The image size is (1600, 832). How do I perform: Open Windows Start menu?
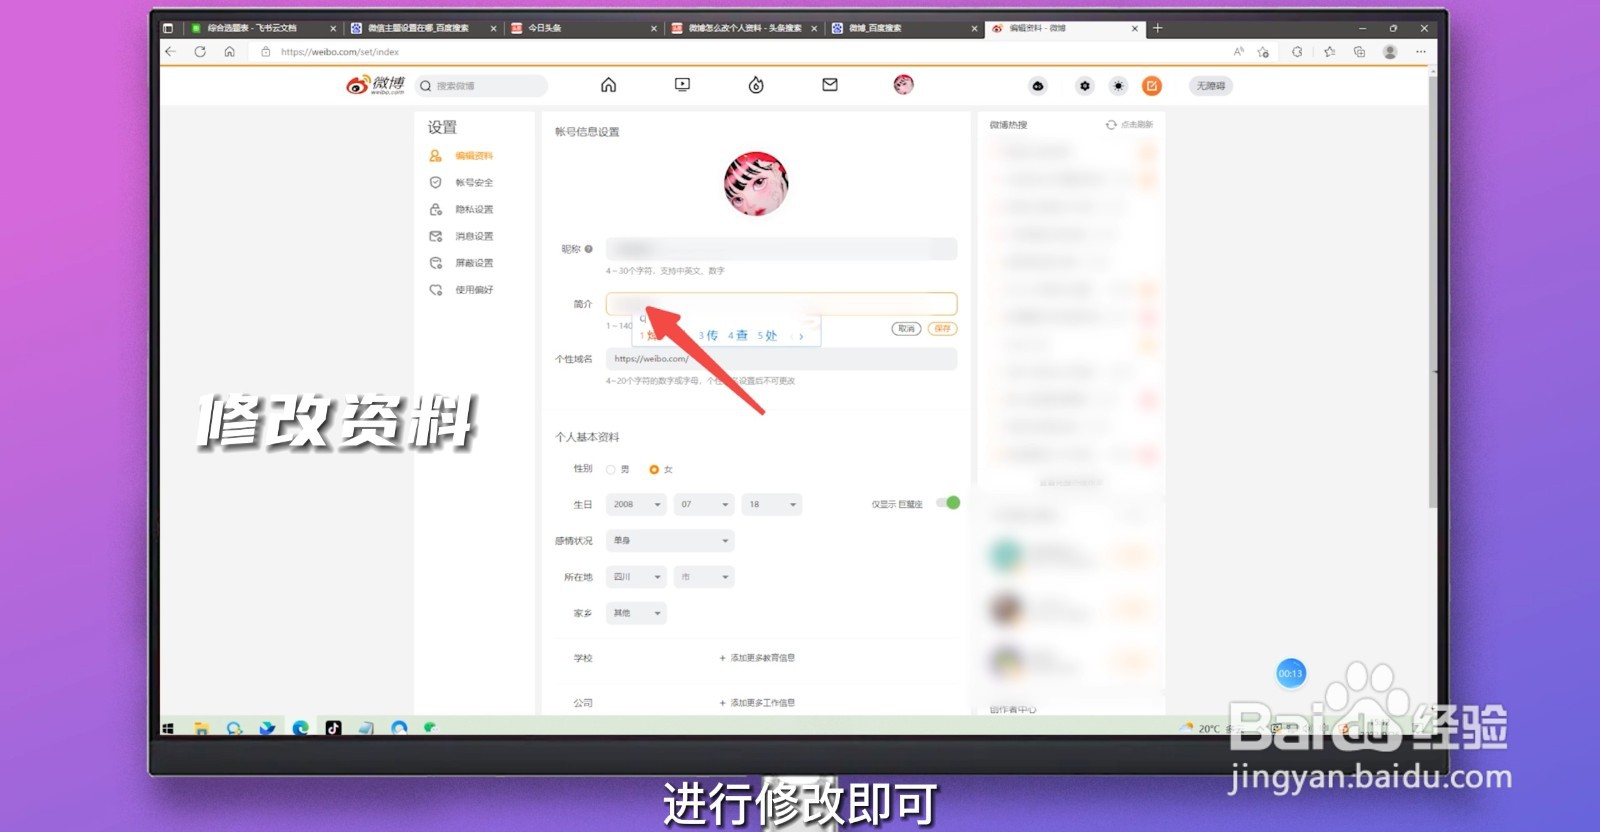168,728
